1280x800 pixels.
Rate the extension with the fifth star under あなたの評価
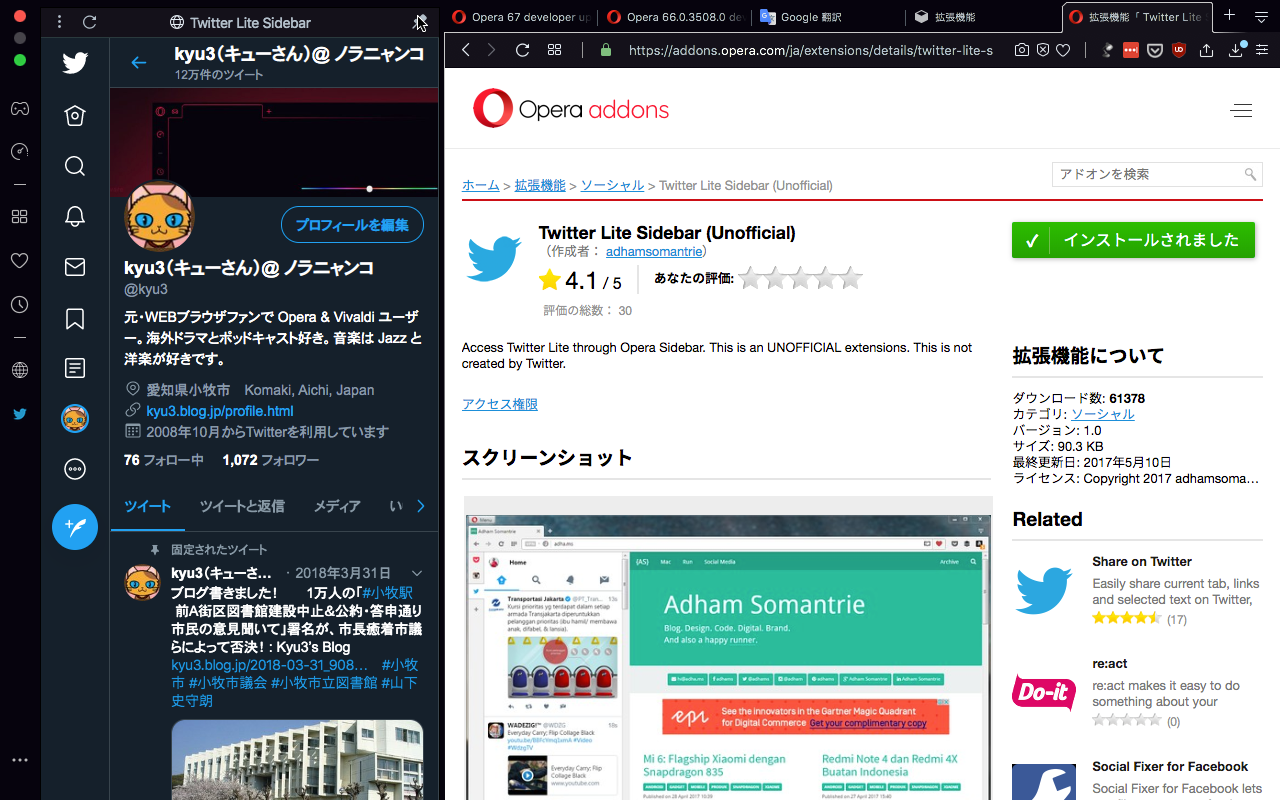point(850,278)
